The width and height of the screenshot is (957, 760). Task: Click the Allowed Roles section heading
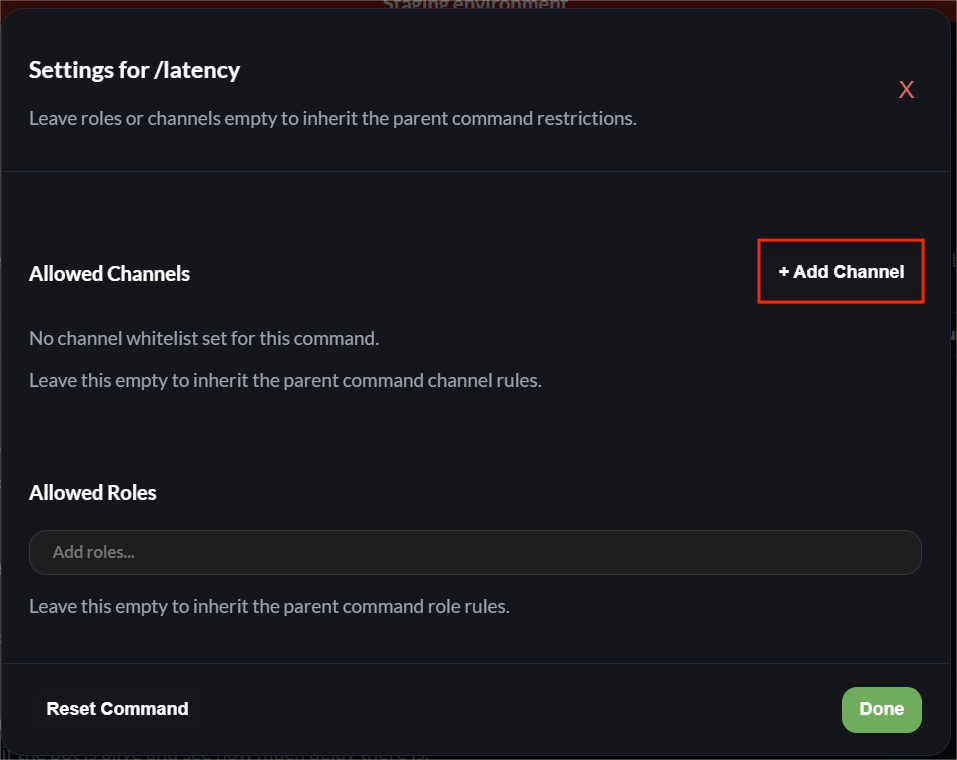pos(93,492)
